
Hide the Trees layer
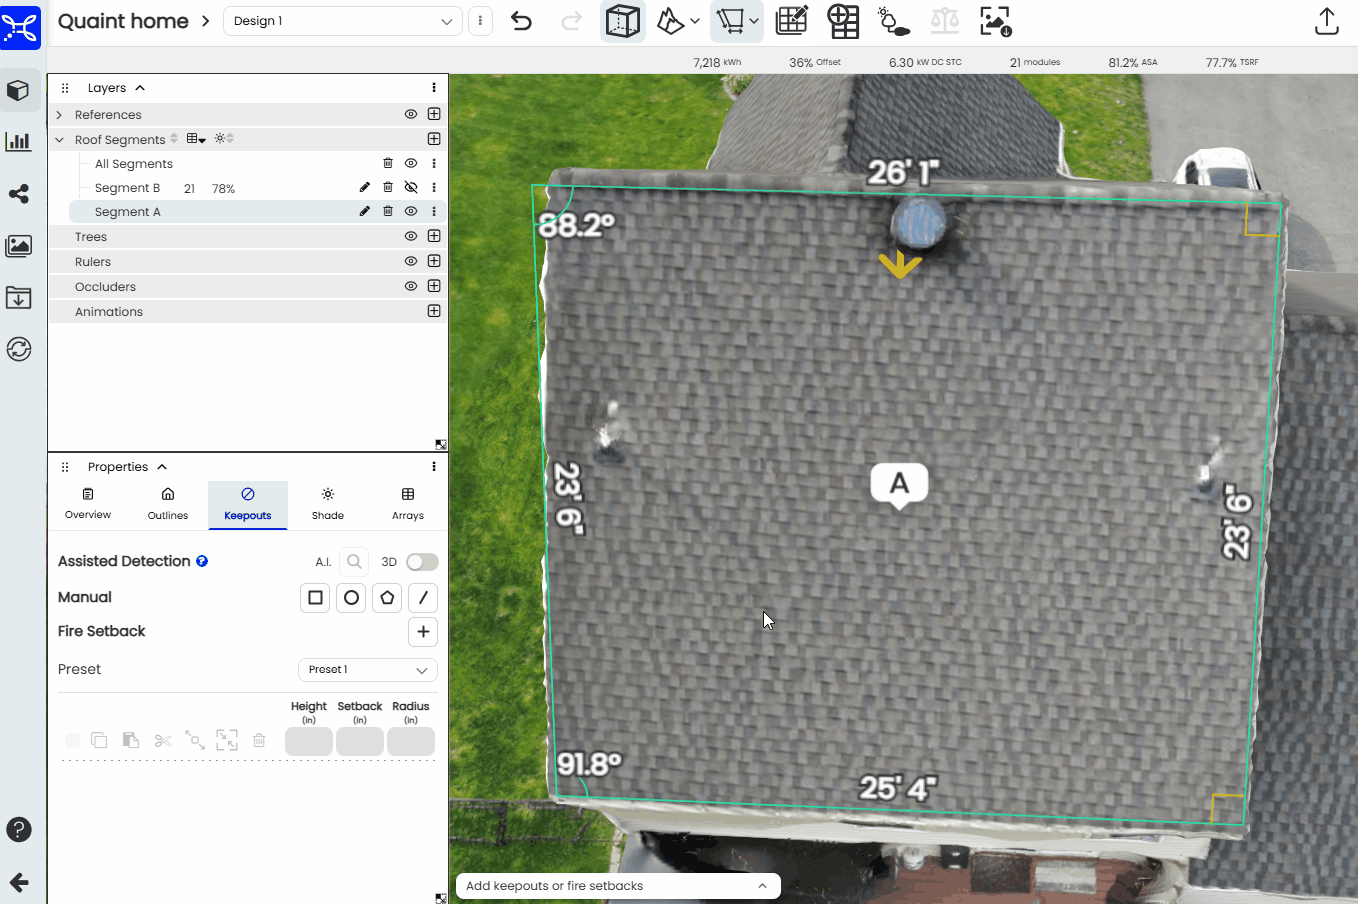pos(410,236)
